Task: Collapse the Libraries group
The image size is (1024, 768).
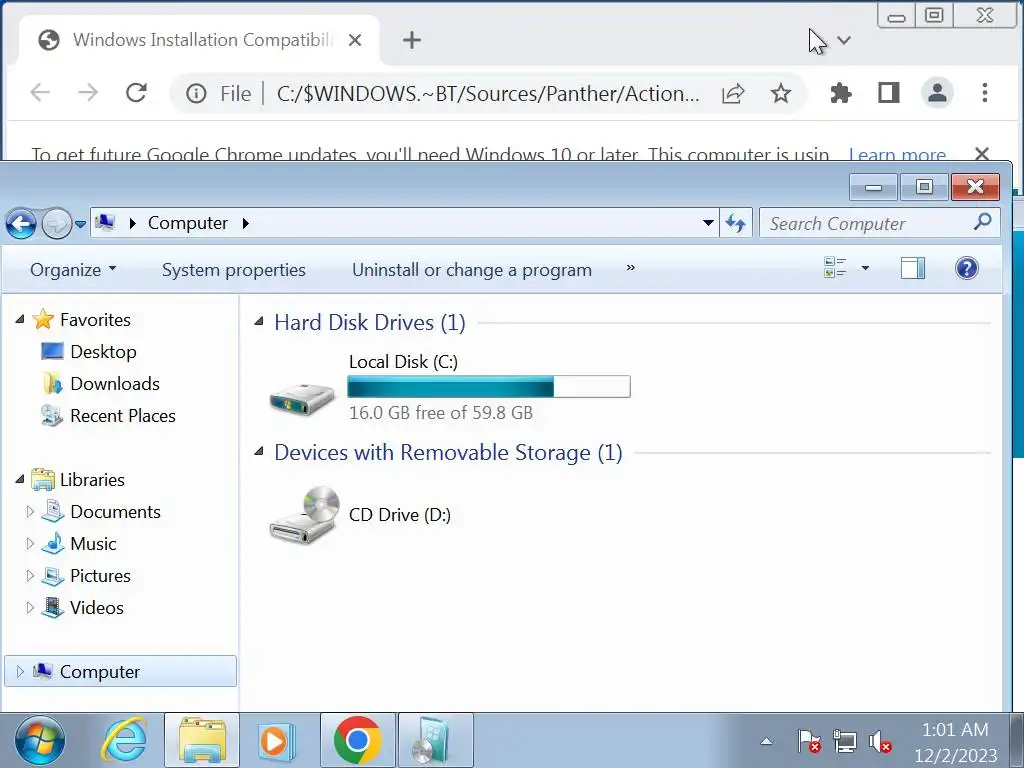Action: click(20, 479)
